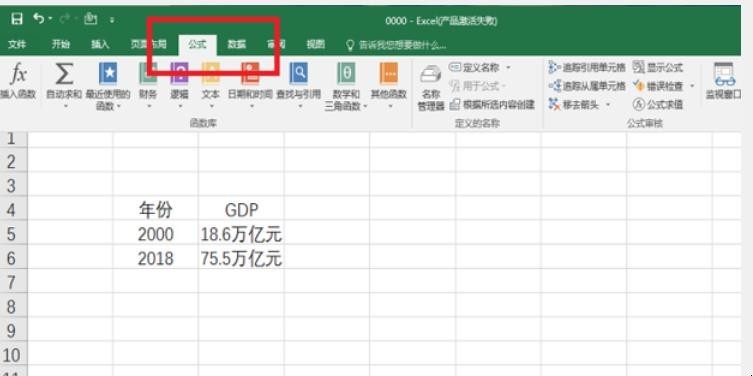Click Create from Selection (根据所选内容创建)
This screenshot has width=753, height=376.
(492, 104)
